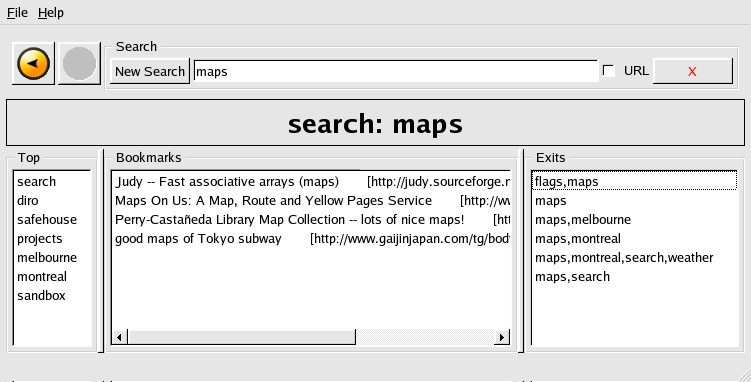The width and height of the screenshot is (751, 382).
Task: Click right arrow of Bookmarks horizontal scrollbar
Action: pos(501,337)
